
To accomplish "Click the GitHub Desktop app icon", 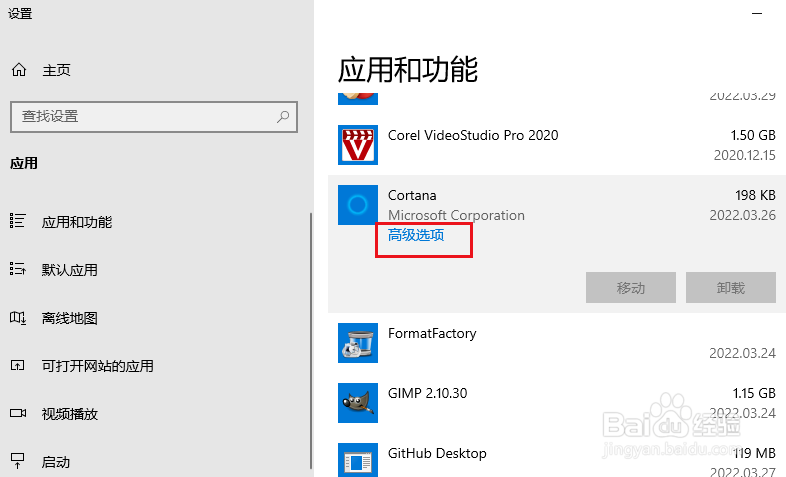I will 357,460.
